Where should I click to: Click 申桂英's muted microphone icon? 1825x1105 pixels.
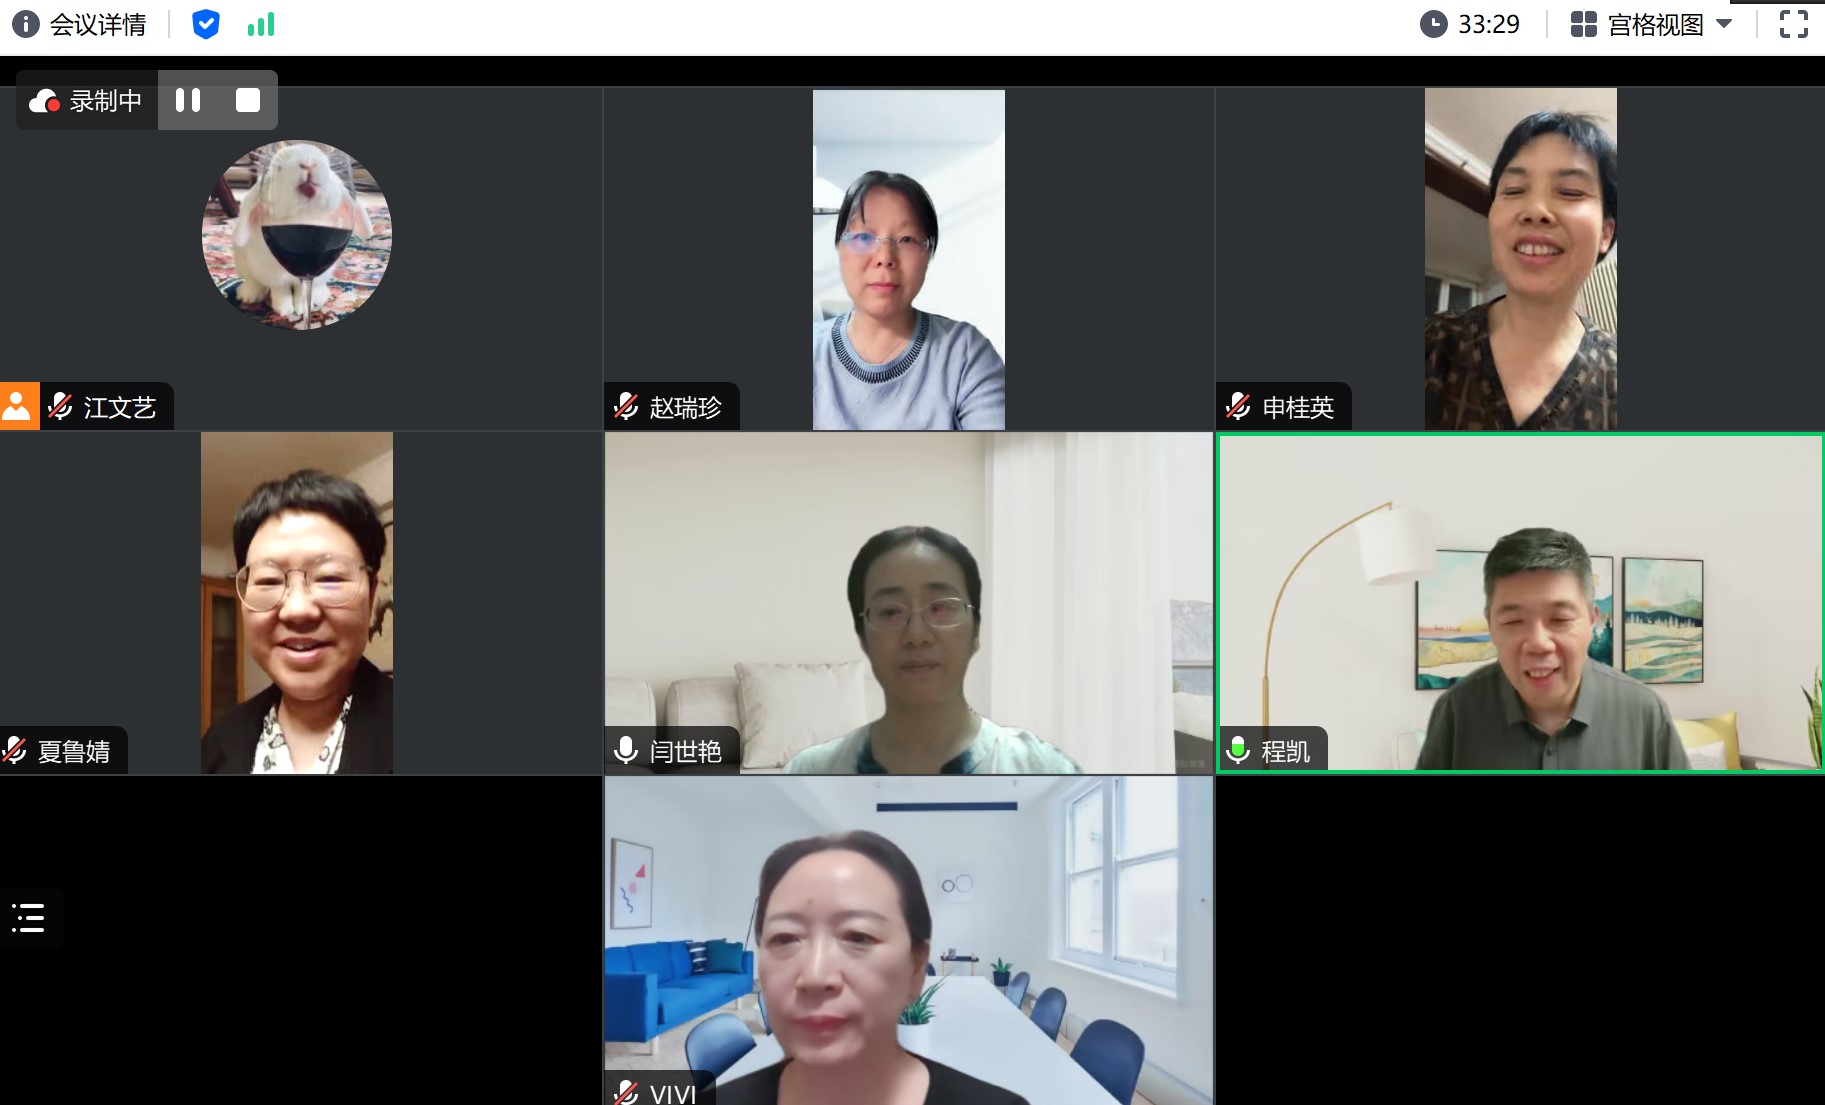(x=1238, y=406)
